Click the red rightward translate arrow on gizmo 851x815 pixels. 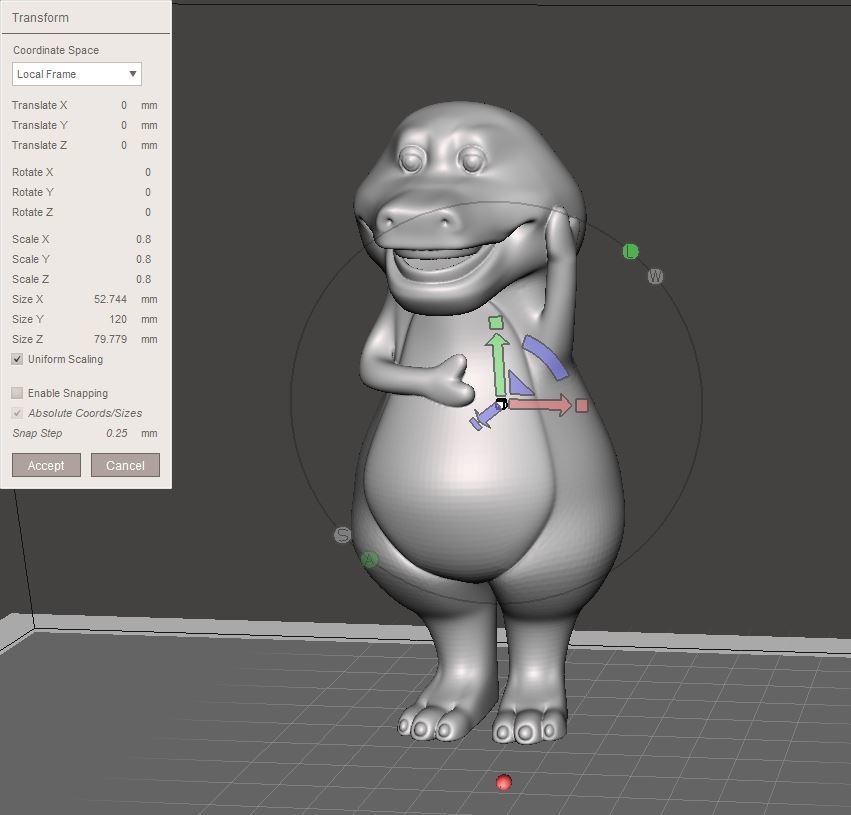coord(539,405)
